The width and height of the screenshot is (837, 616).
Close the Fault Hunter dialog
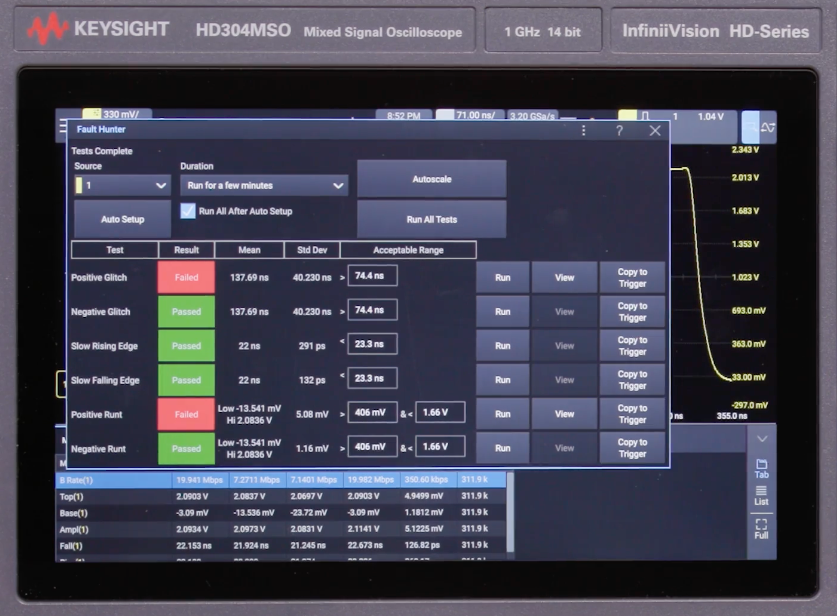655,130
